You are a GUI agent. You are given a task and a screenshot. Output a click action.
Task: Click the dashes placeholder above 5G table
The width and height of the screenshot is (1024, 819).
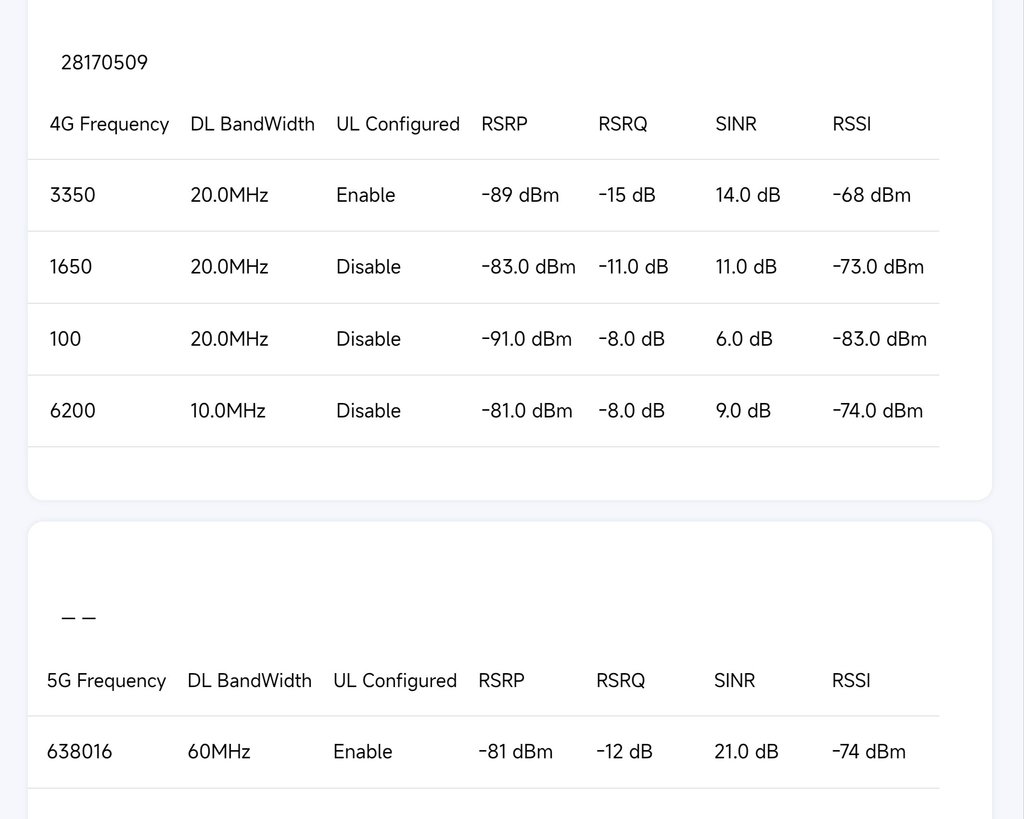point(79,618)
